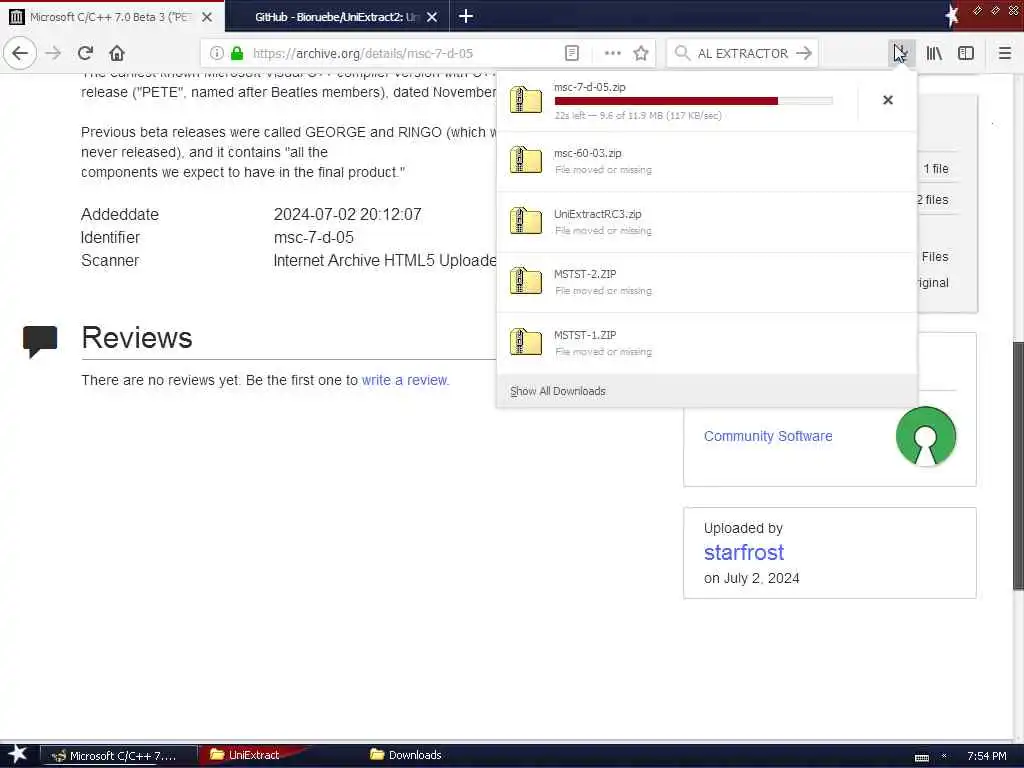Click the msc-60-03.zip file icon
Viewport: 1024px width, 768px height.
(x=526, y=160)
